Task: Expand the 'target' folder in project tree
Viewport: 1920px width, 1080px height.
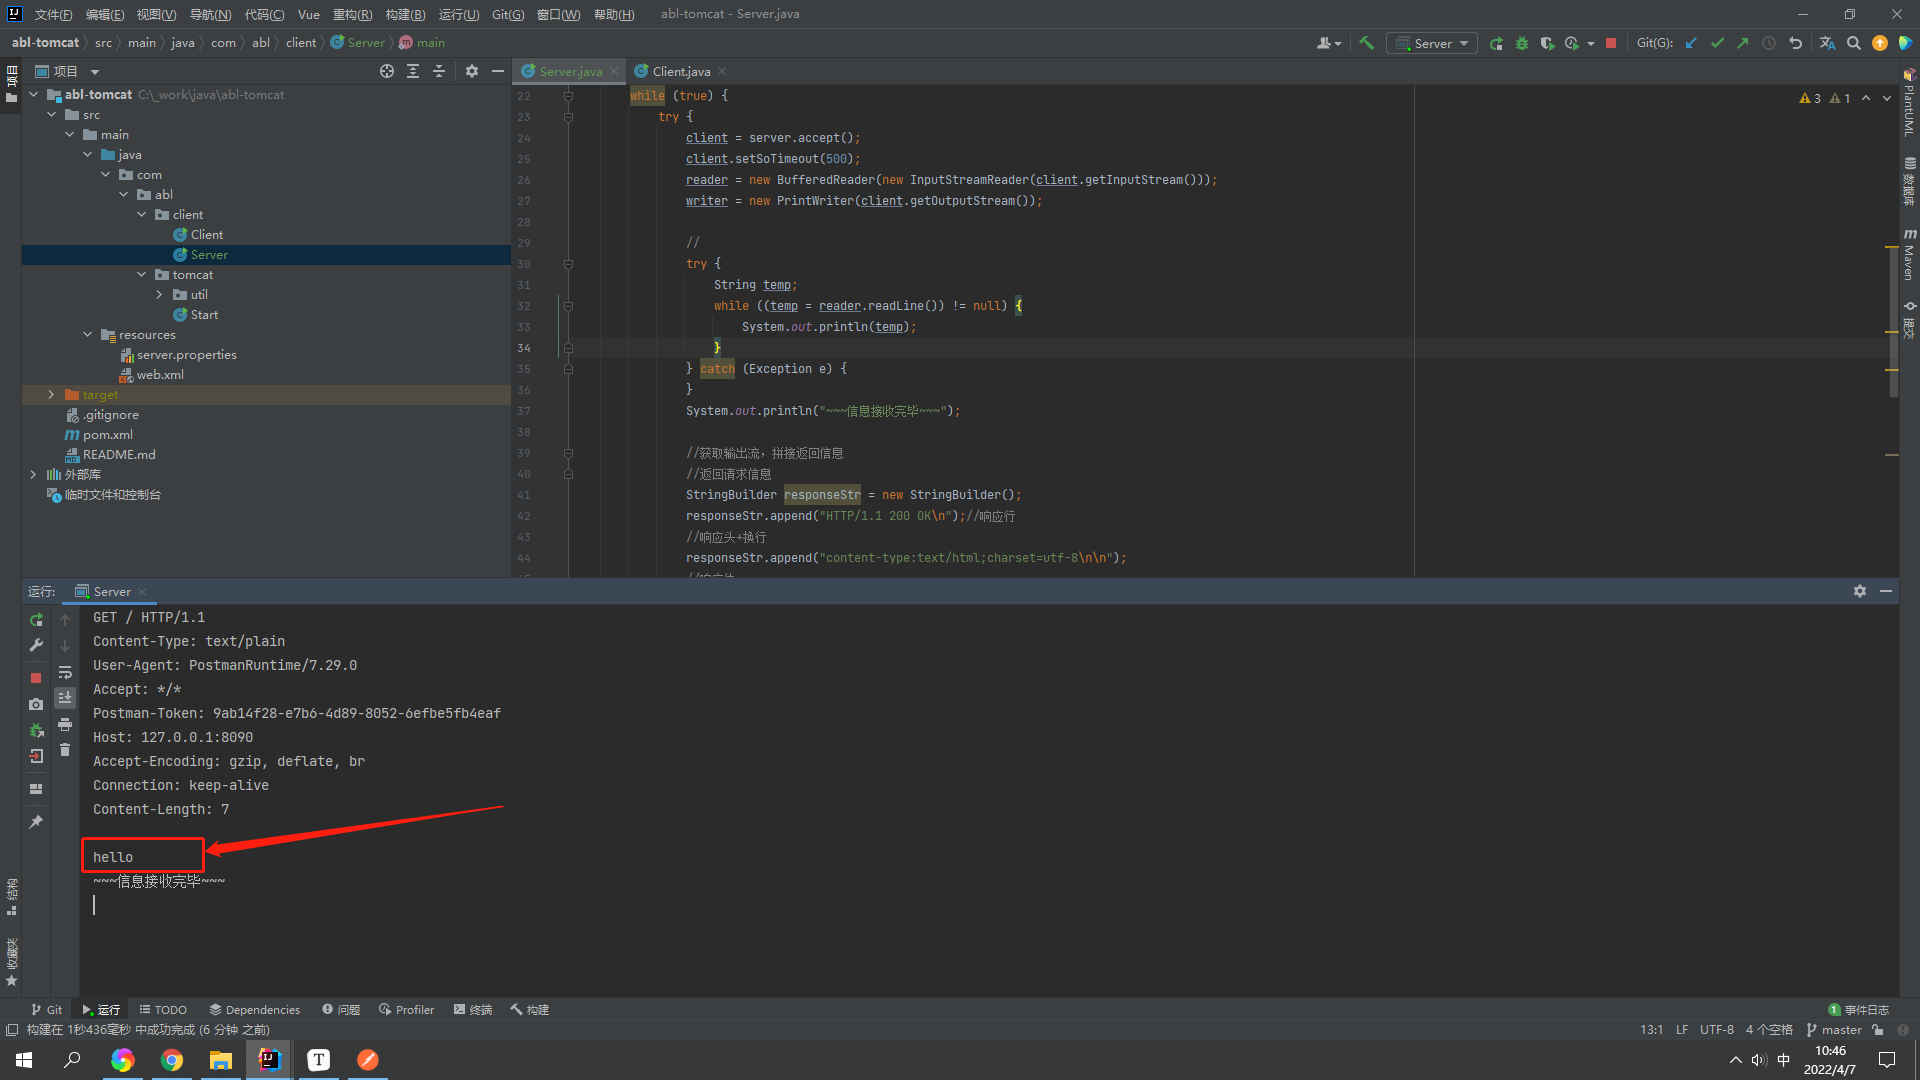Action: (49, 394)
